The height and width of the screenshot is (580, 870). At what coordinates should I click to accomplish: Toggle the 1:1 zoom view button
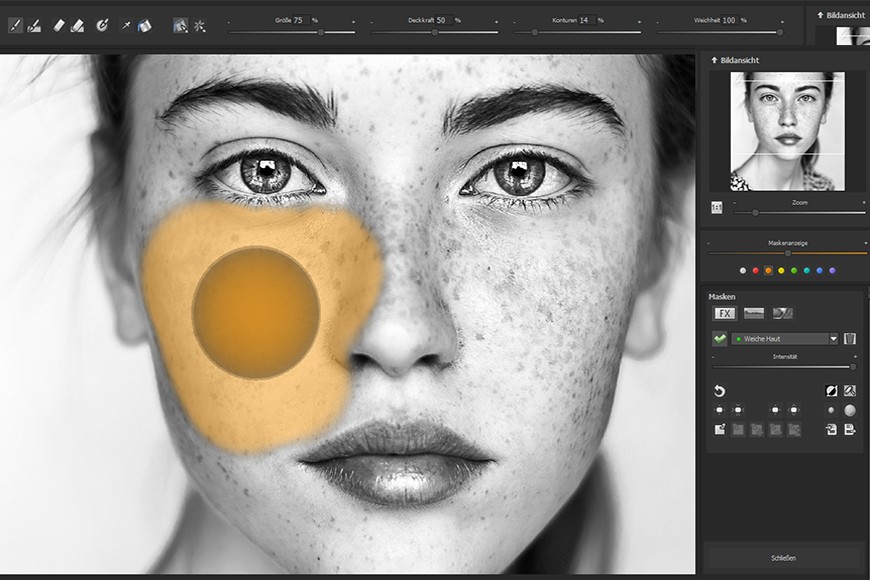716,208
